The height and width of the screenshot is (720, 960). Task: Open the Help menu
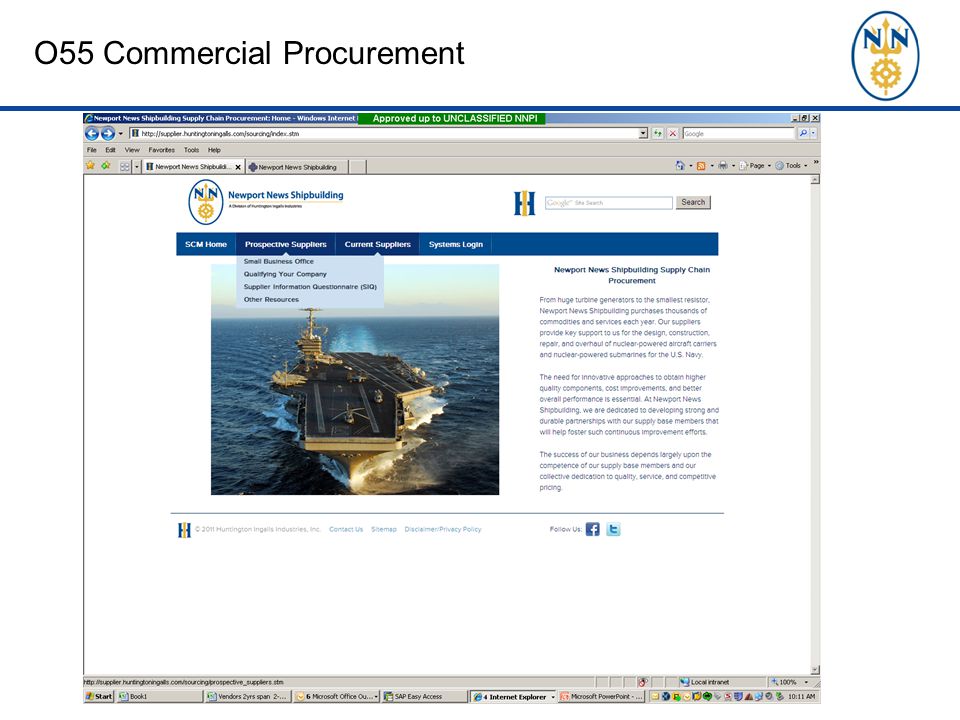point(214,150)
